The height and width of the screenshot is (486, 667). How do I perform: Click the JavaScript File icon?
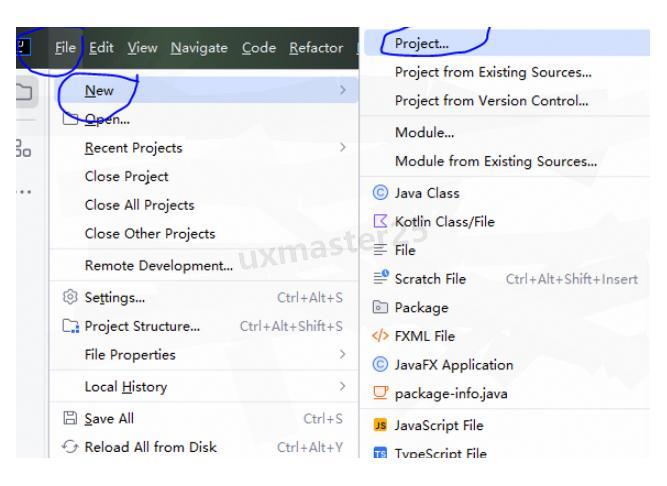pyautogui.click(x=379, y=426)
